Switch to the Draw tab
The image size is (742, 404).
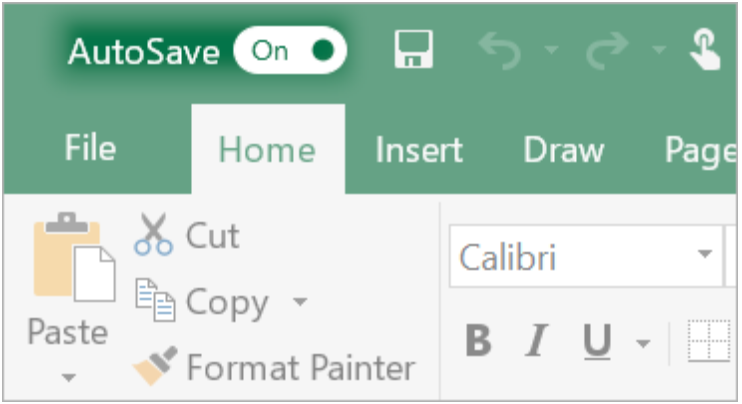[564, 150]
